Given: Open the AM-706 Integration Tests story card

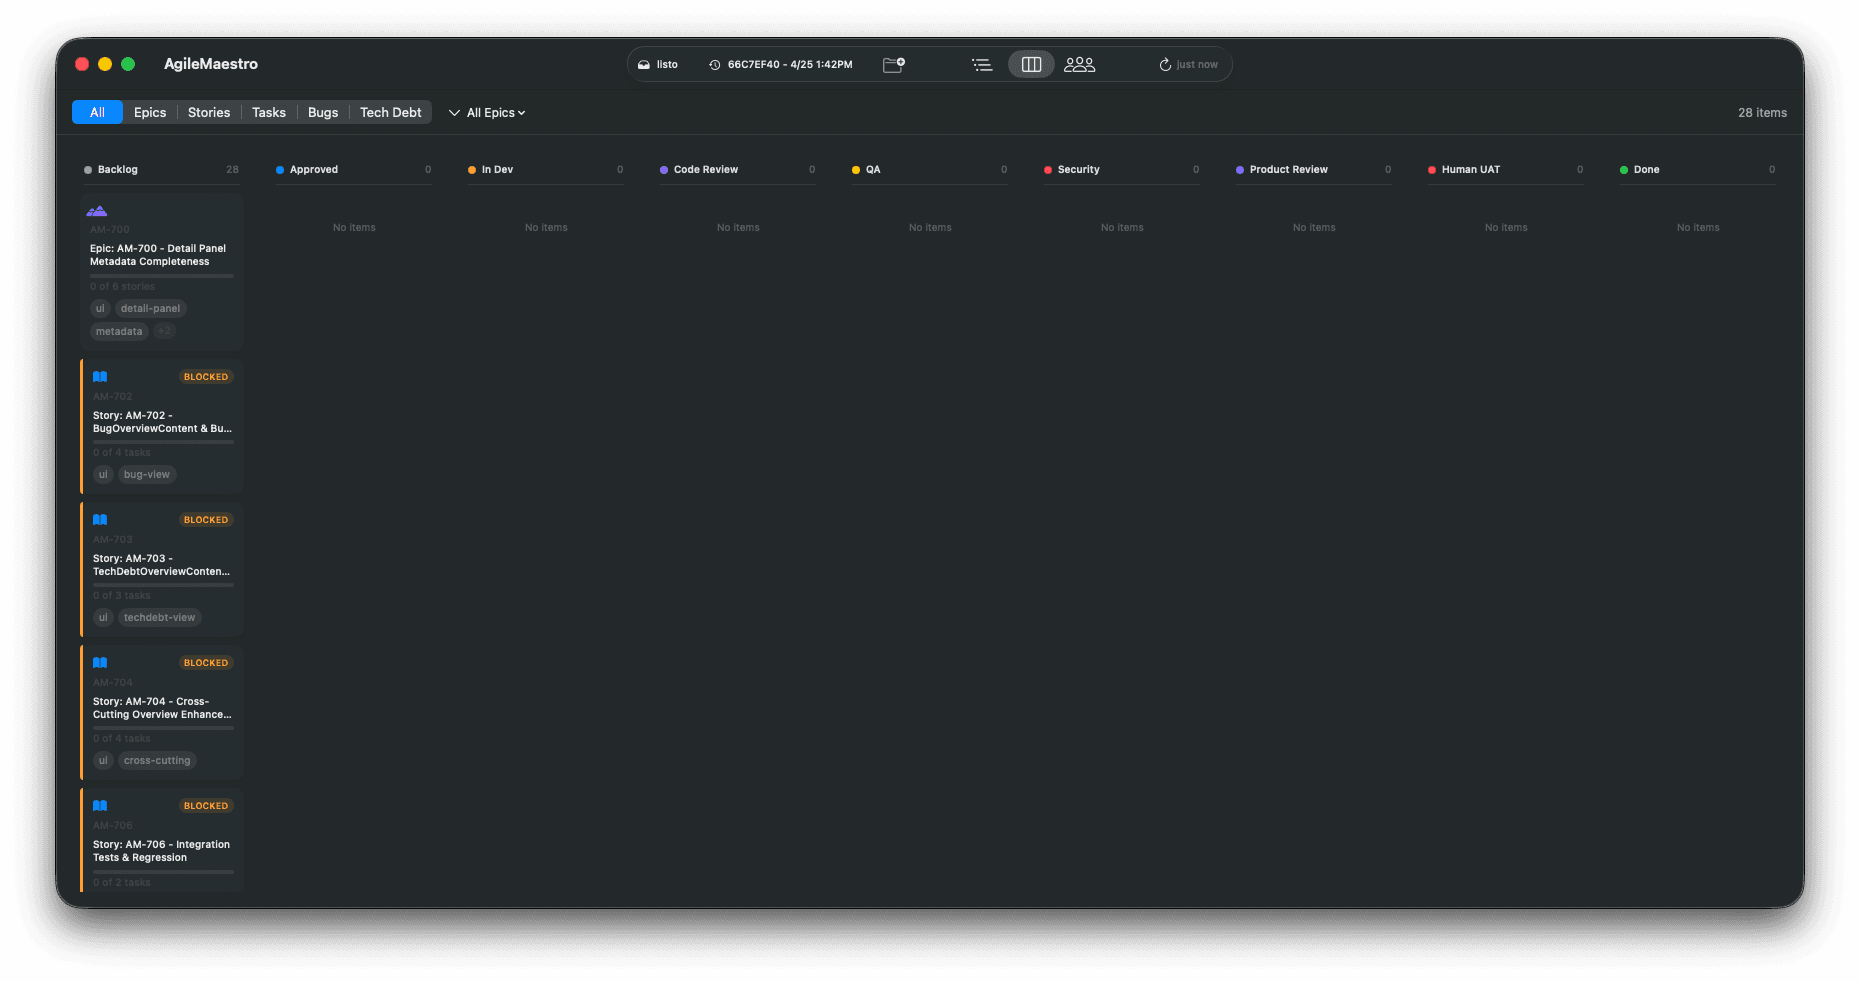Looking at the screenshot, I should pos(162,840).
